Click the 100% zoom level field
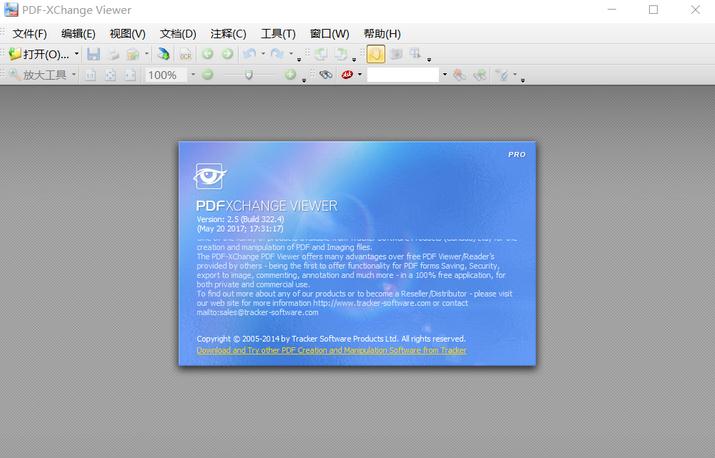Viewport: 715px width, 458px height. 166,75
